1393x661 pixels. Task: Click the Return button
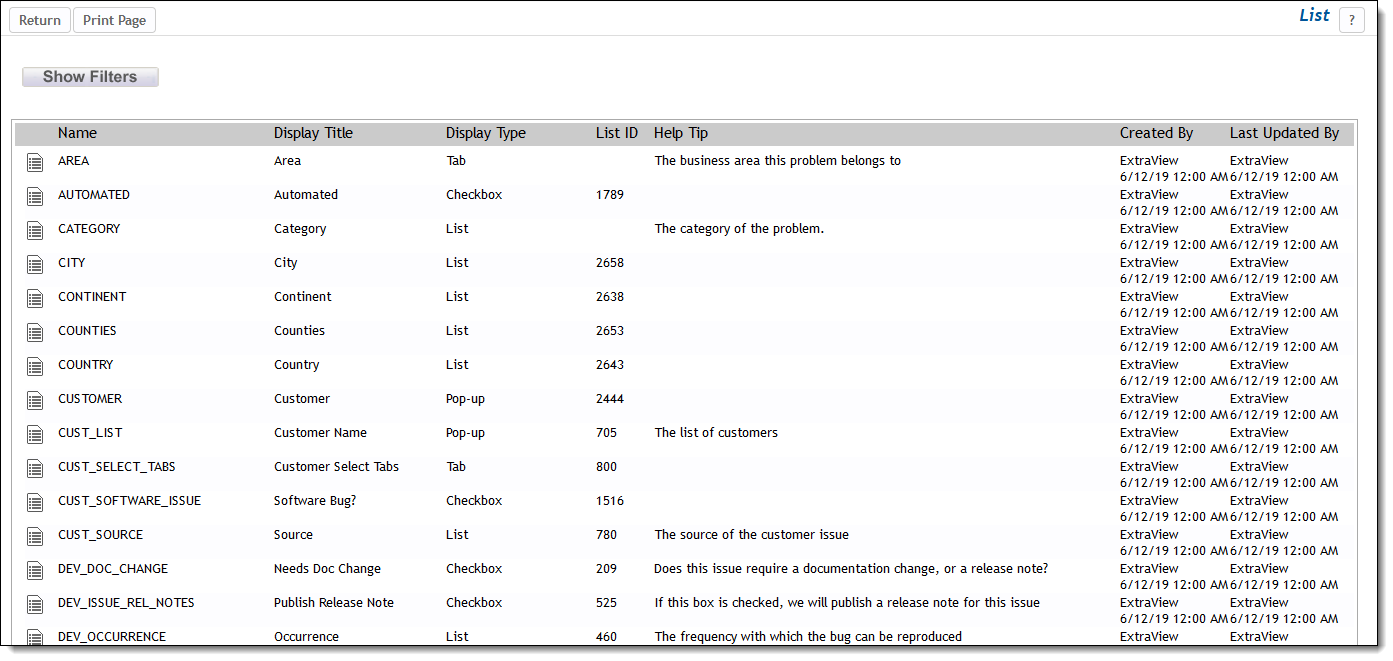point(40,20)
